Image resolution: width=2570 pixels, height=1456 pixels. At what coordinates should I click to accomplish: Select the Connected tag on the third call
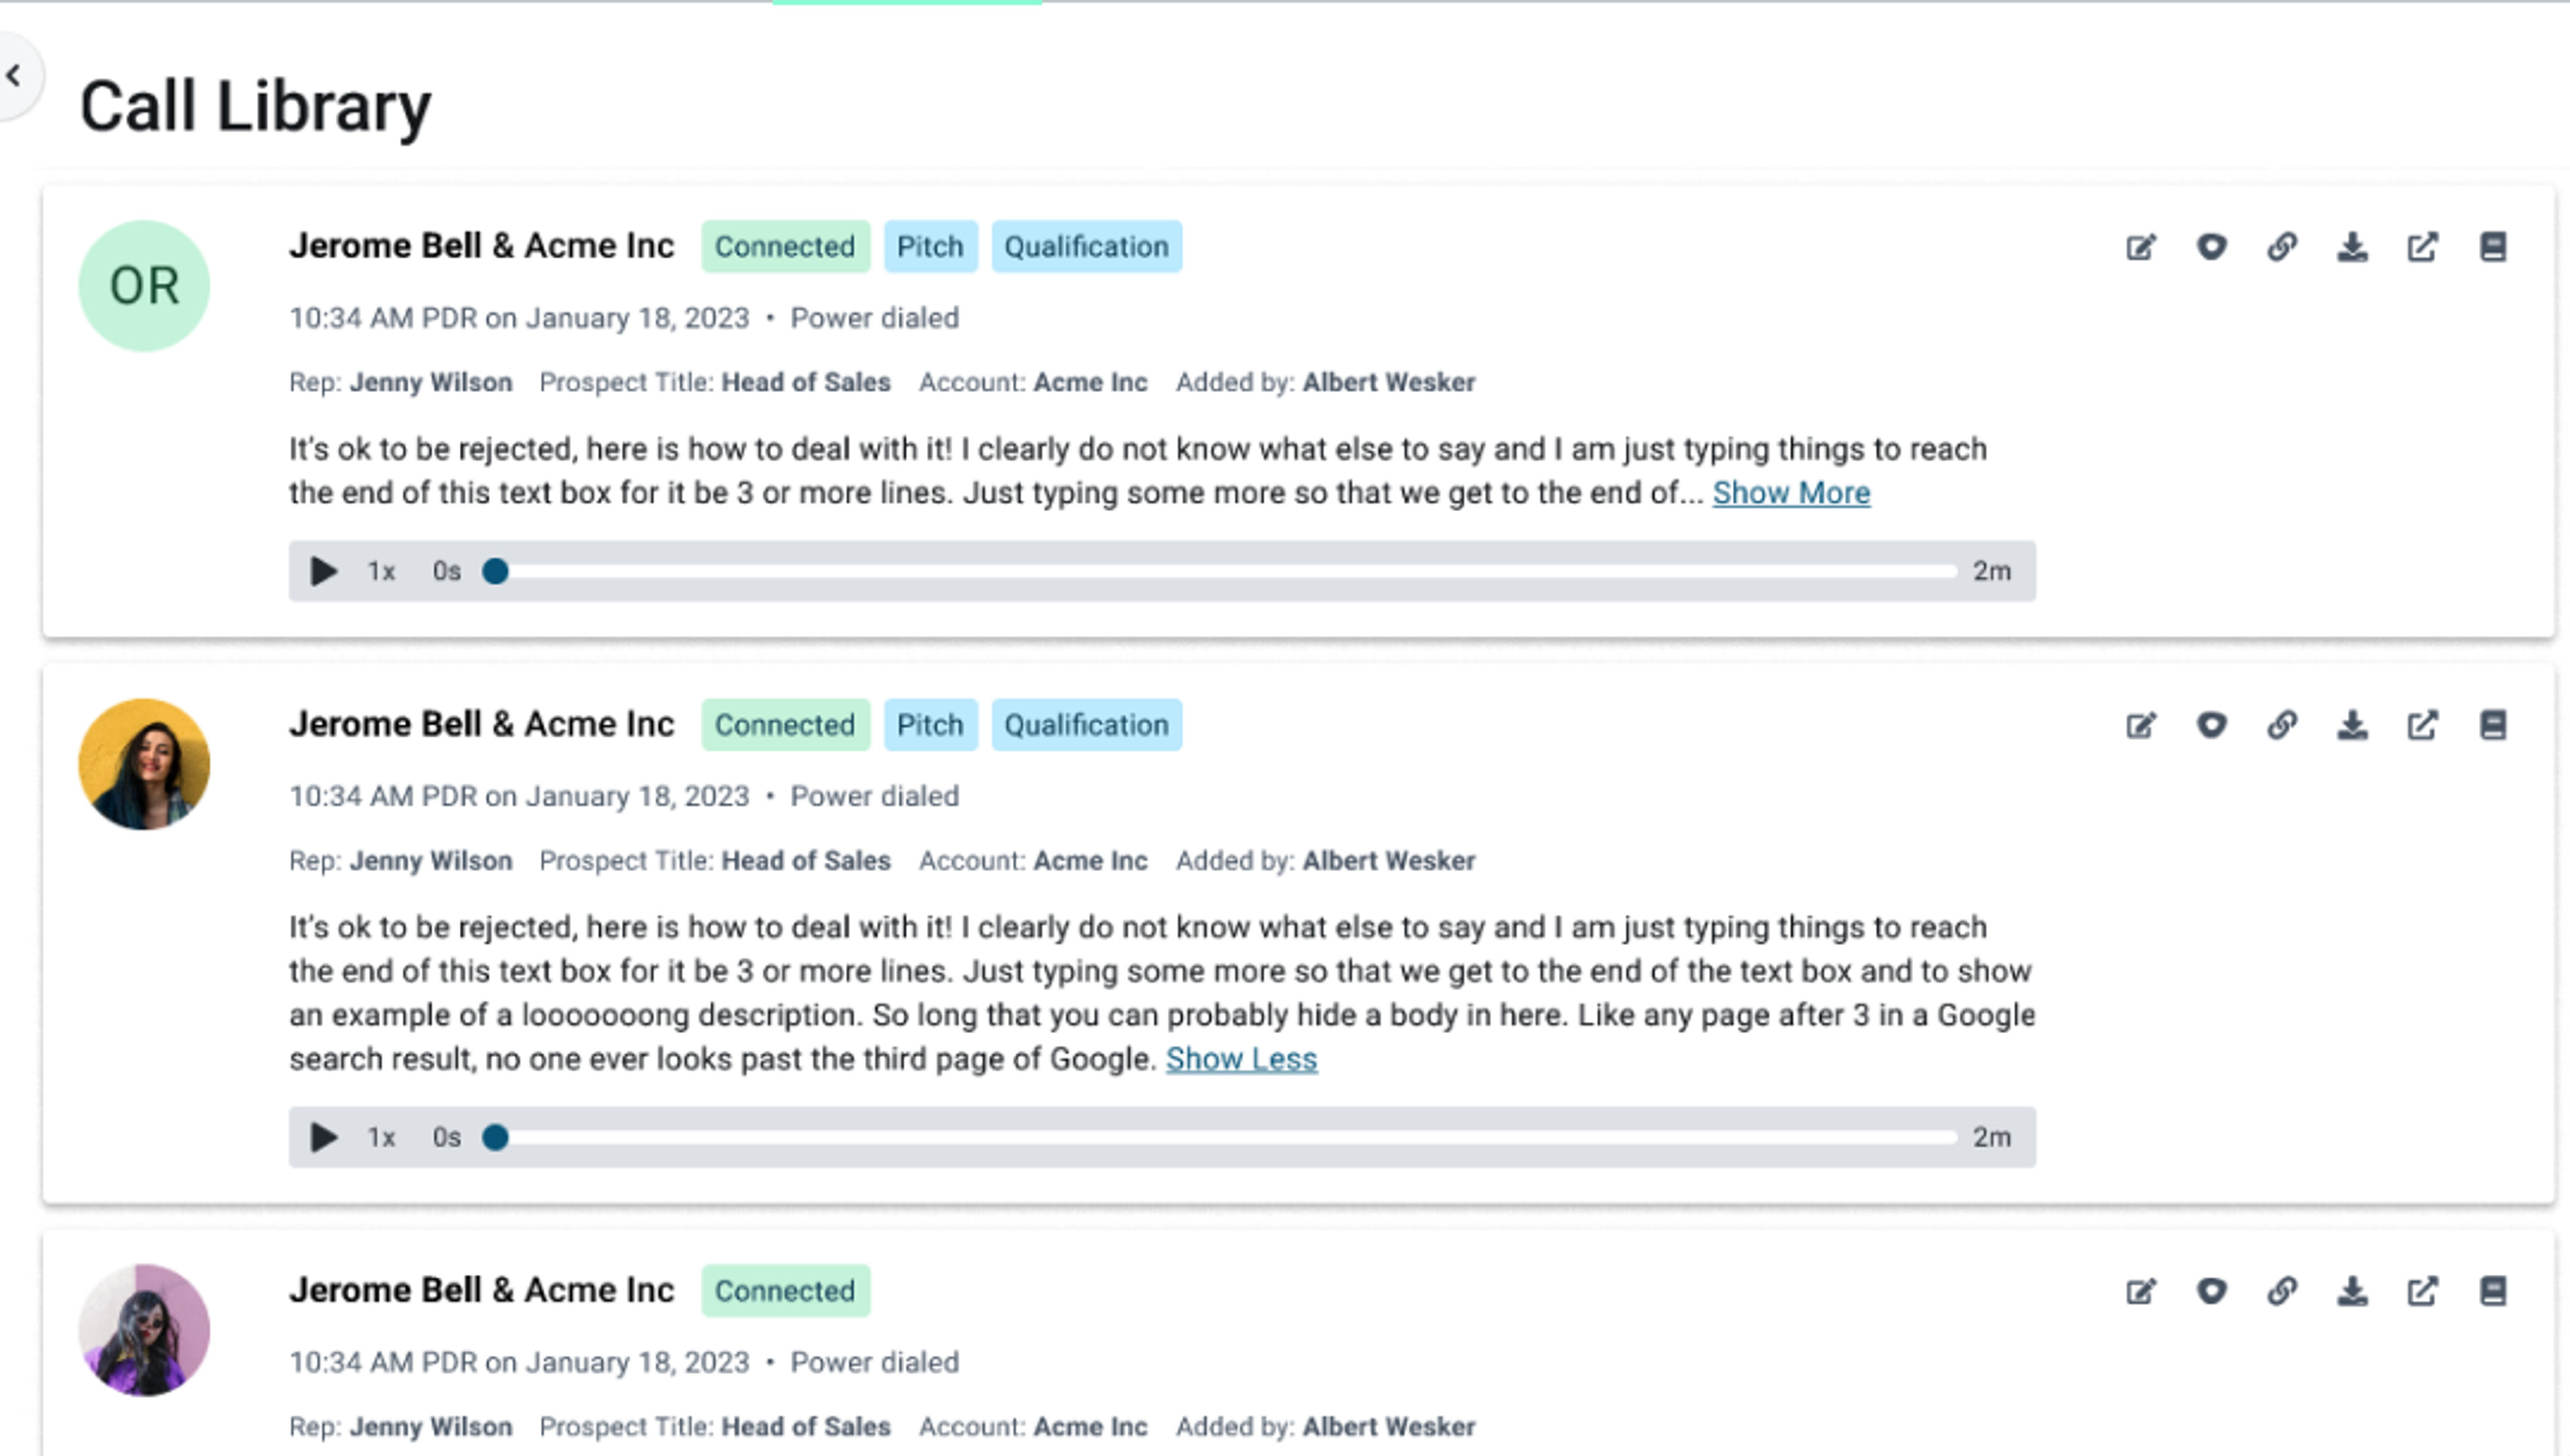(x=786, y=1291)
